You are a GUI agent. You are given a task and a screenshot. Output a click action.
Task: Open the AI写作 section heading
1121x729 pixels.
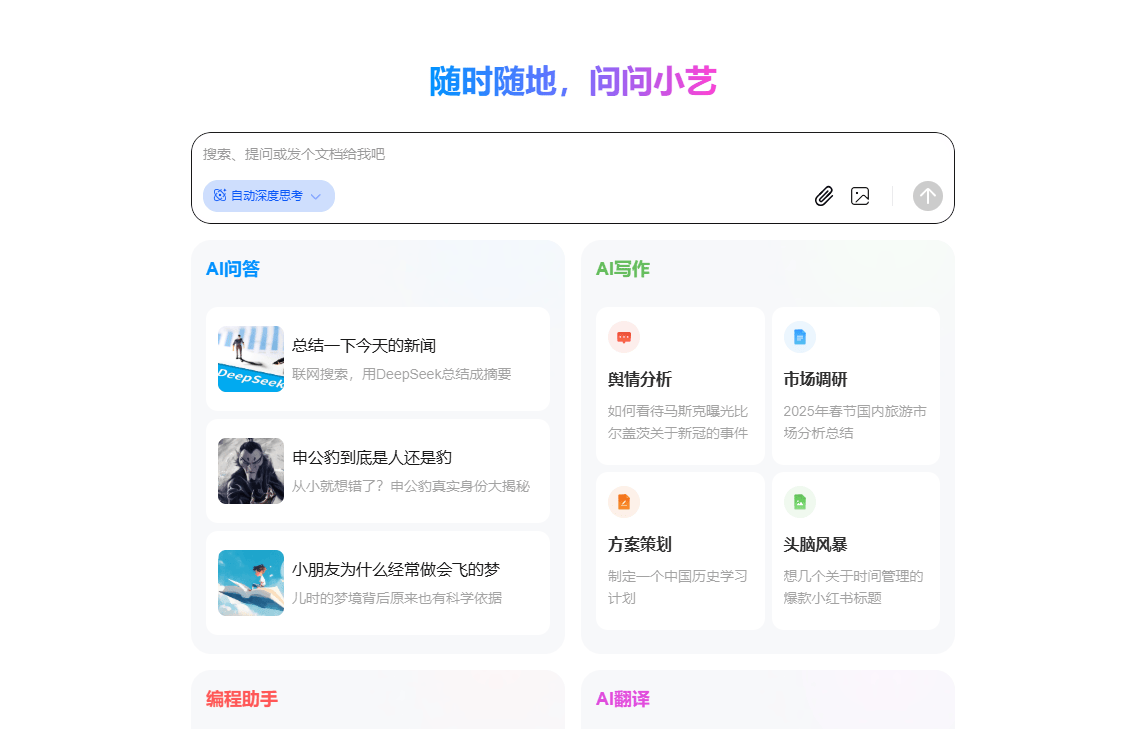(623, 269)
